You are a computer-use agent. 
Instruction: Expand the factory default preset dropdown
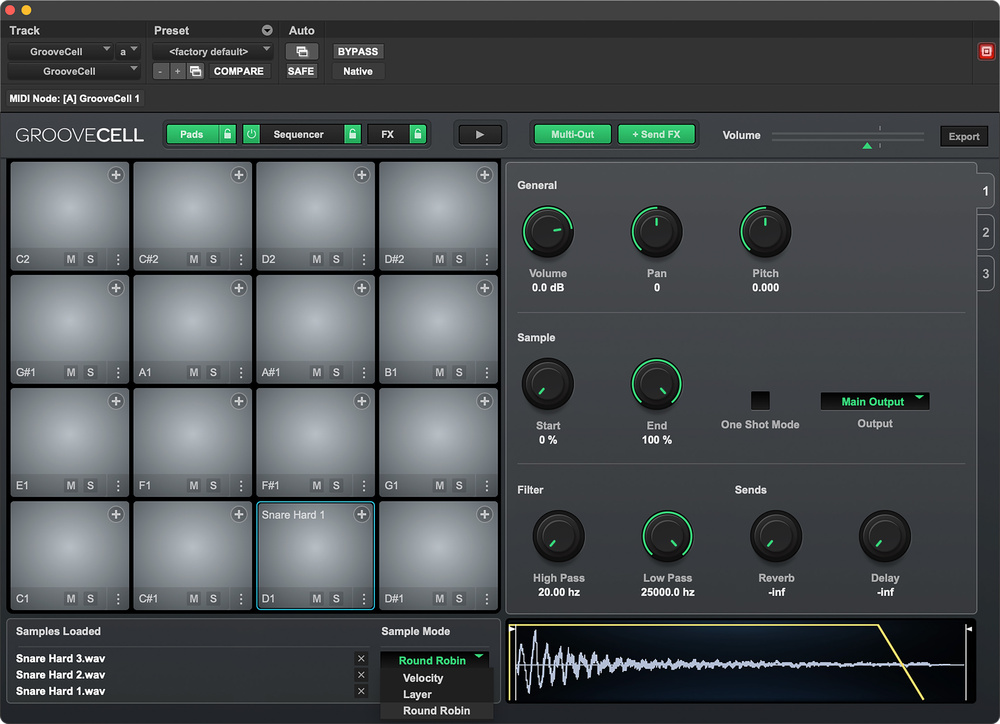(x=213, y=51)
